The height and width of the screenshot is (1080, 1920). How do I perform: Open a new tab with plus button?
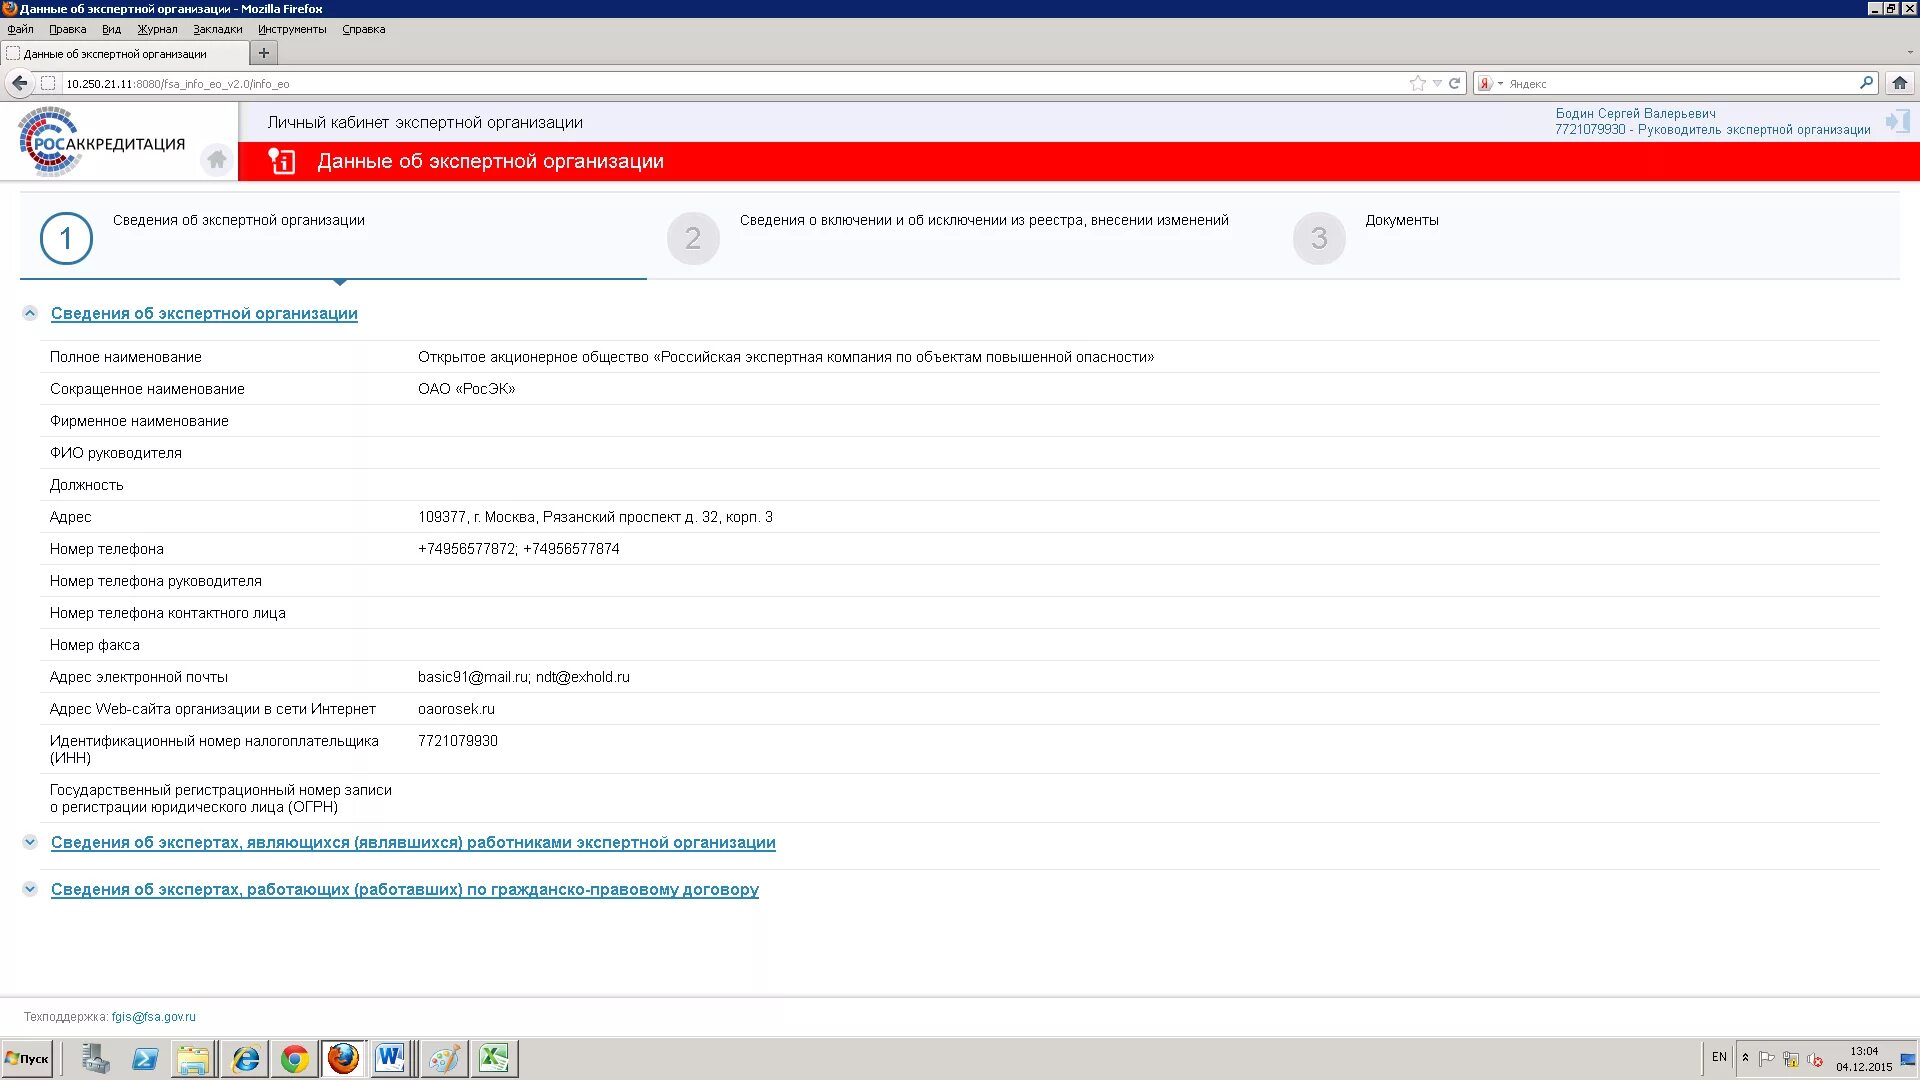[264, 53]
